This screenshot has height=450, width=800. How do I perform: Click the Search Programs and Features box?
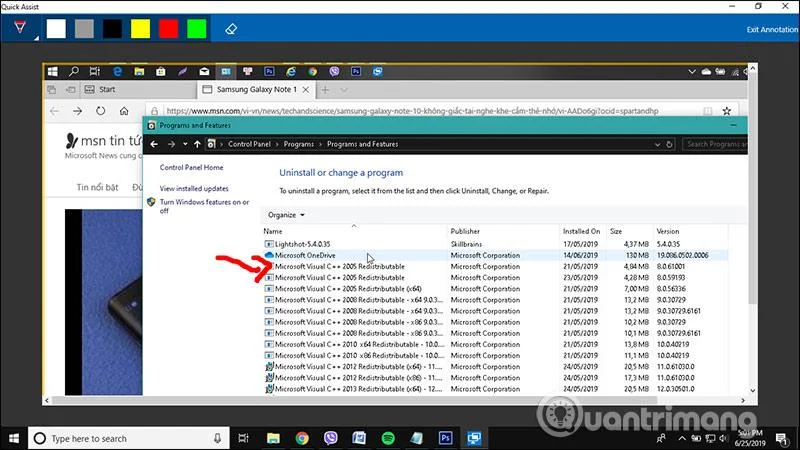coord(715,144)
